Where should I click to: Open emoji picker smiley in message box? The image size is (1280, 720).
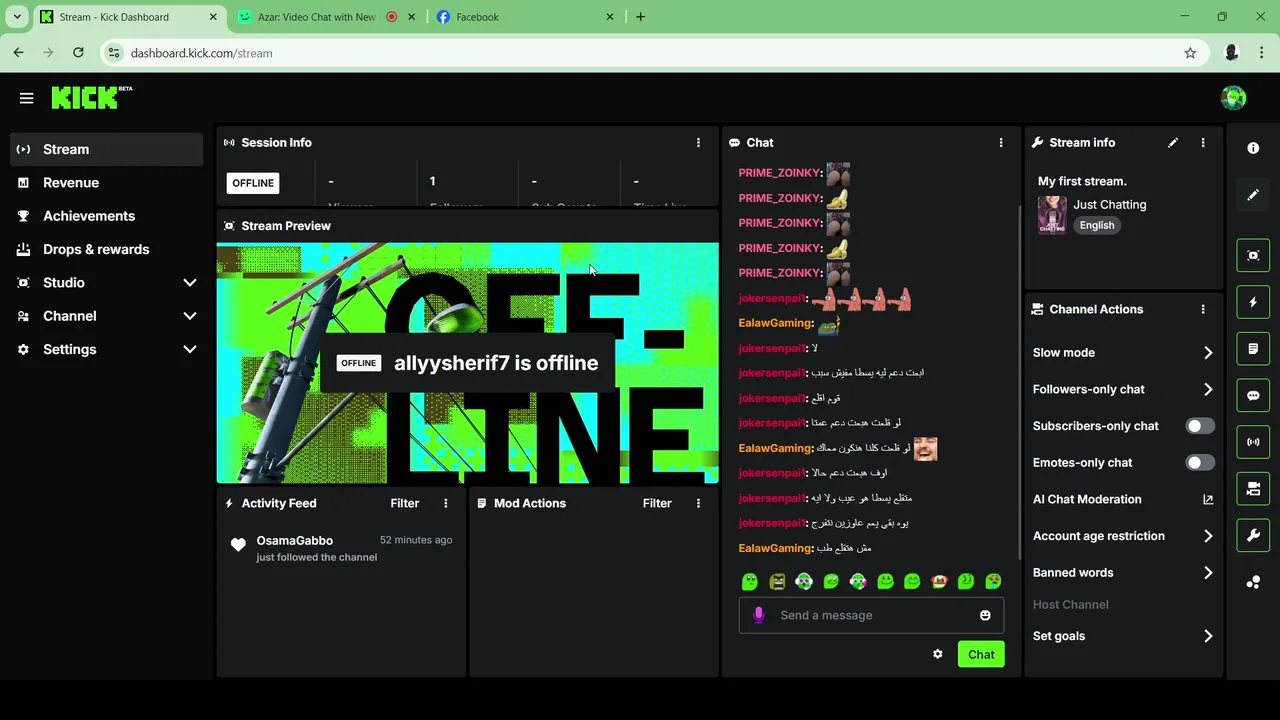point(985,615)
